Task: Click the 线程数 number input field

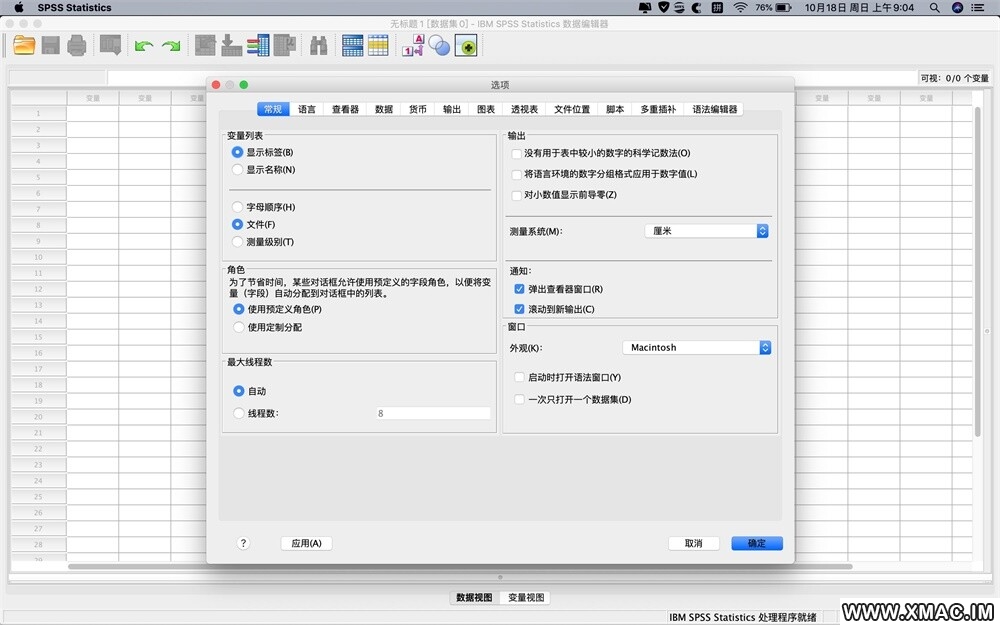Action: (x=433, y=413)
